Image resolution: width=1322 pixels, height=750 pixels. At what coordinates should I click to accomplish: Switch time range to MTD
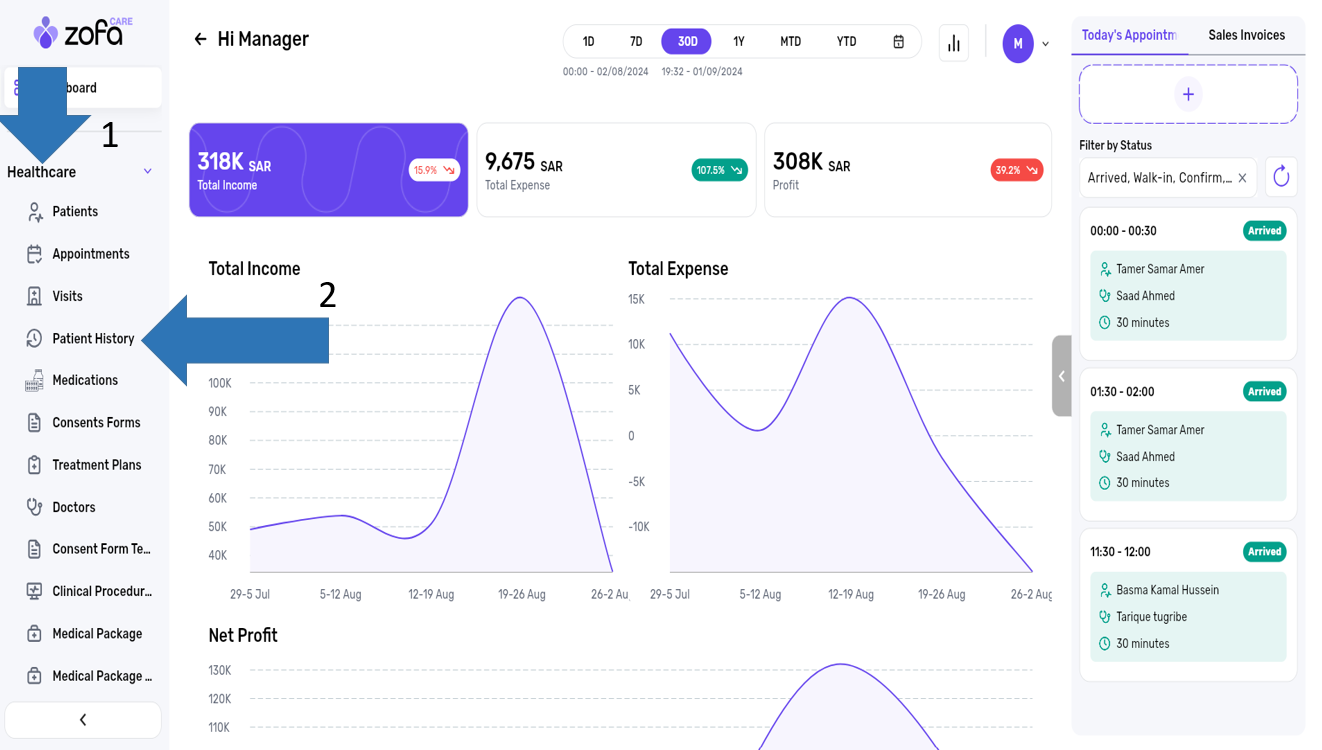[790, 42]
